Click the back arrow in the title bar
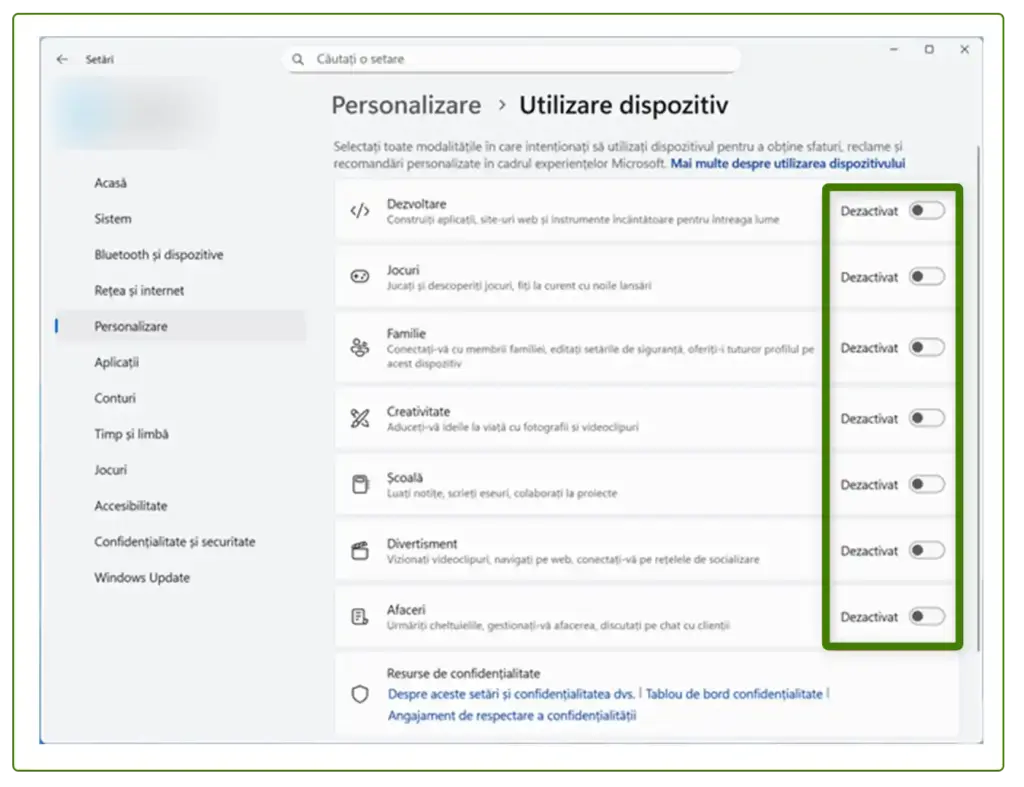The height and width of the screenshot is (787, 1024). (x=62, y=59)
